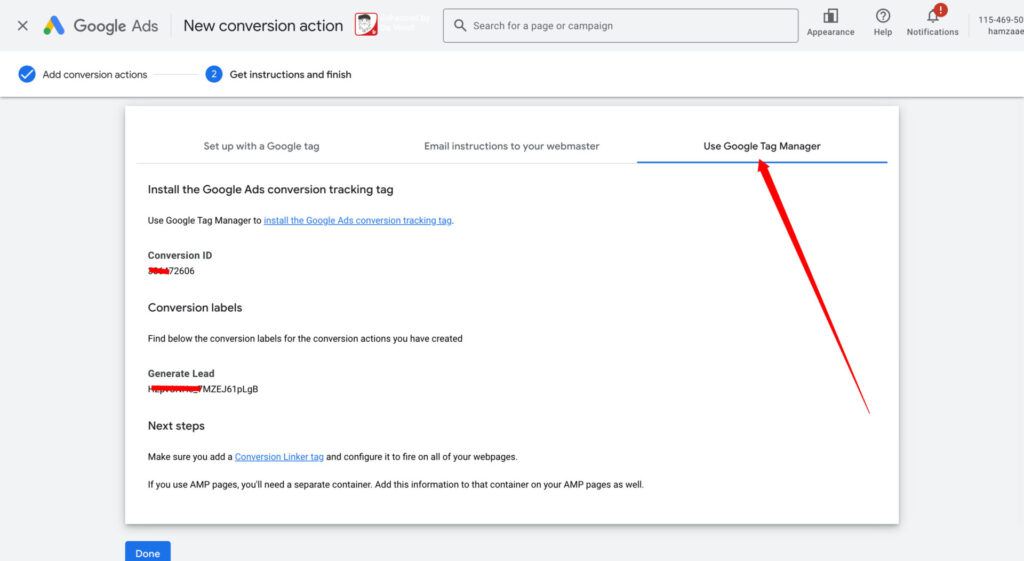Viewport: 1024px width, 561px height.
Task: Click the step 2 number circle
Action: pyautogui.click(x=214, y=74)
